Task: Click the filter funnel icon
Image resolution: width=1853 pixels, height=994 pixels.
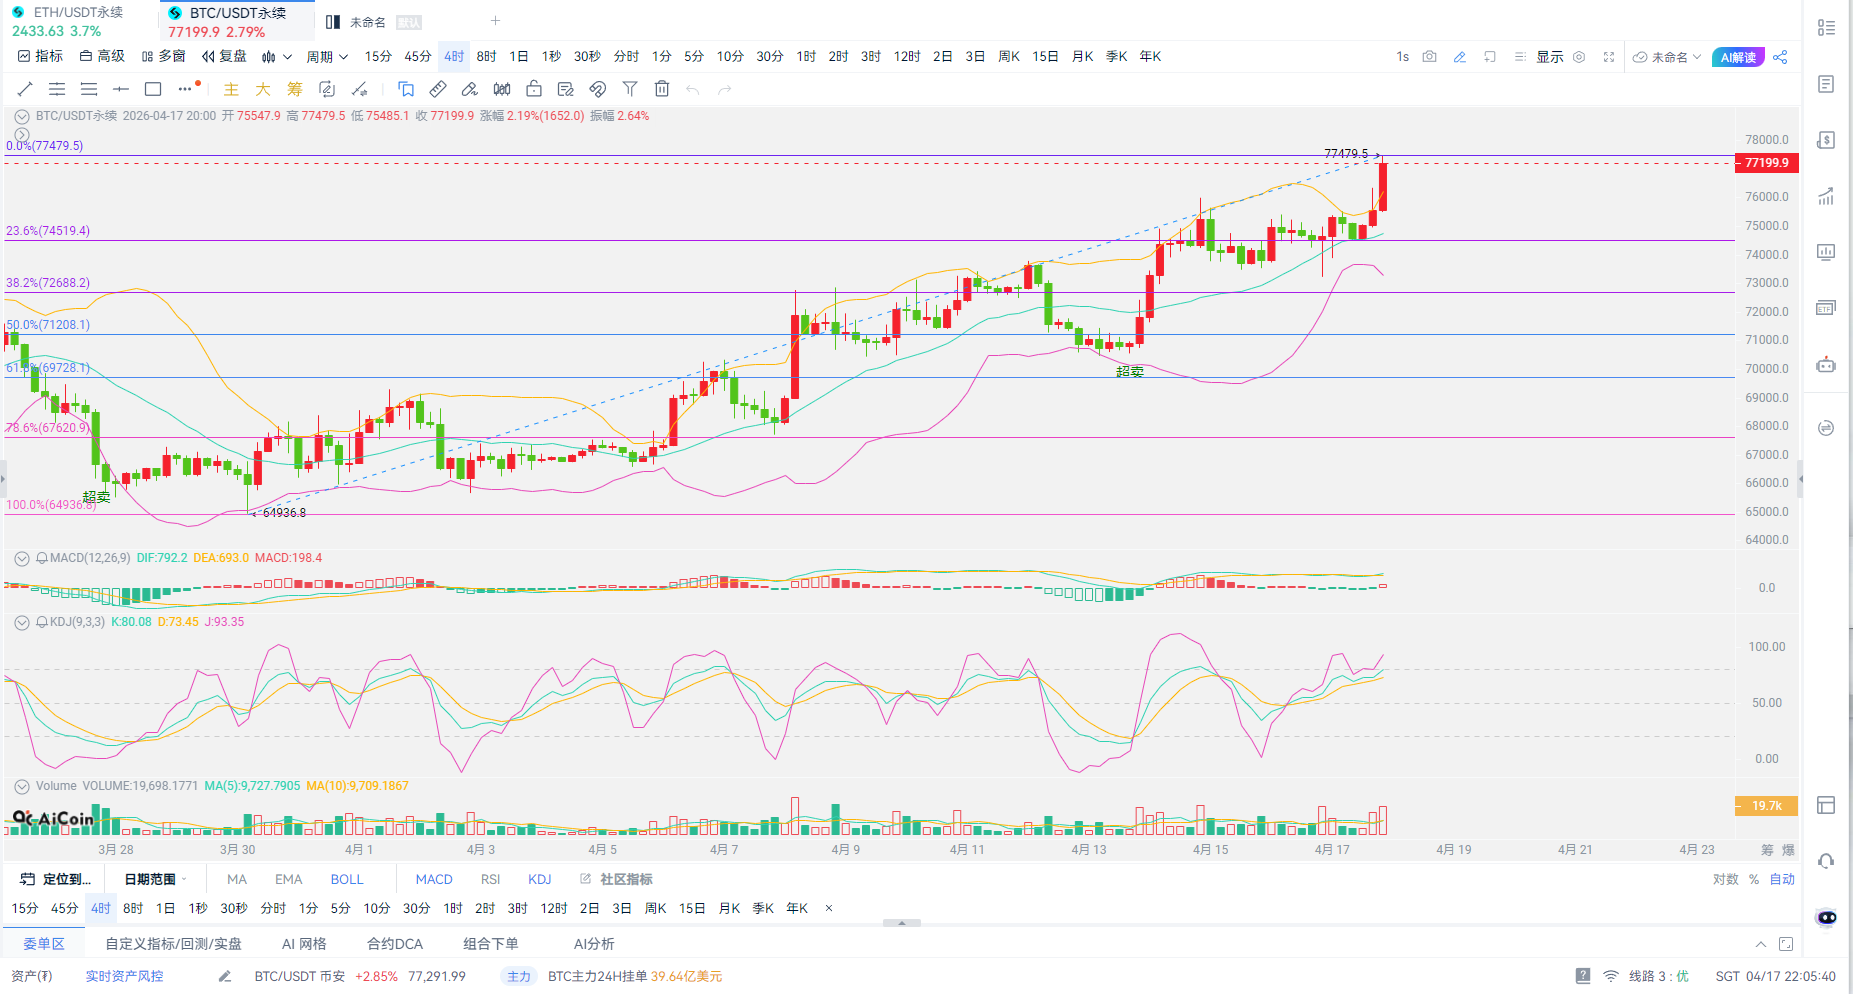Action: 630,89
